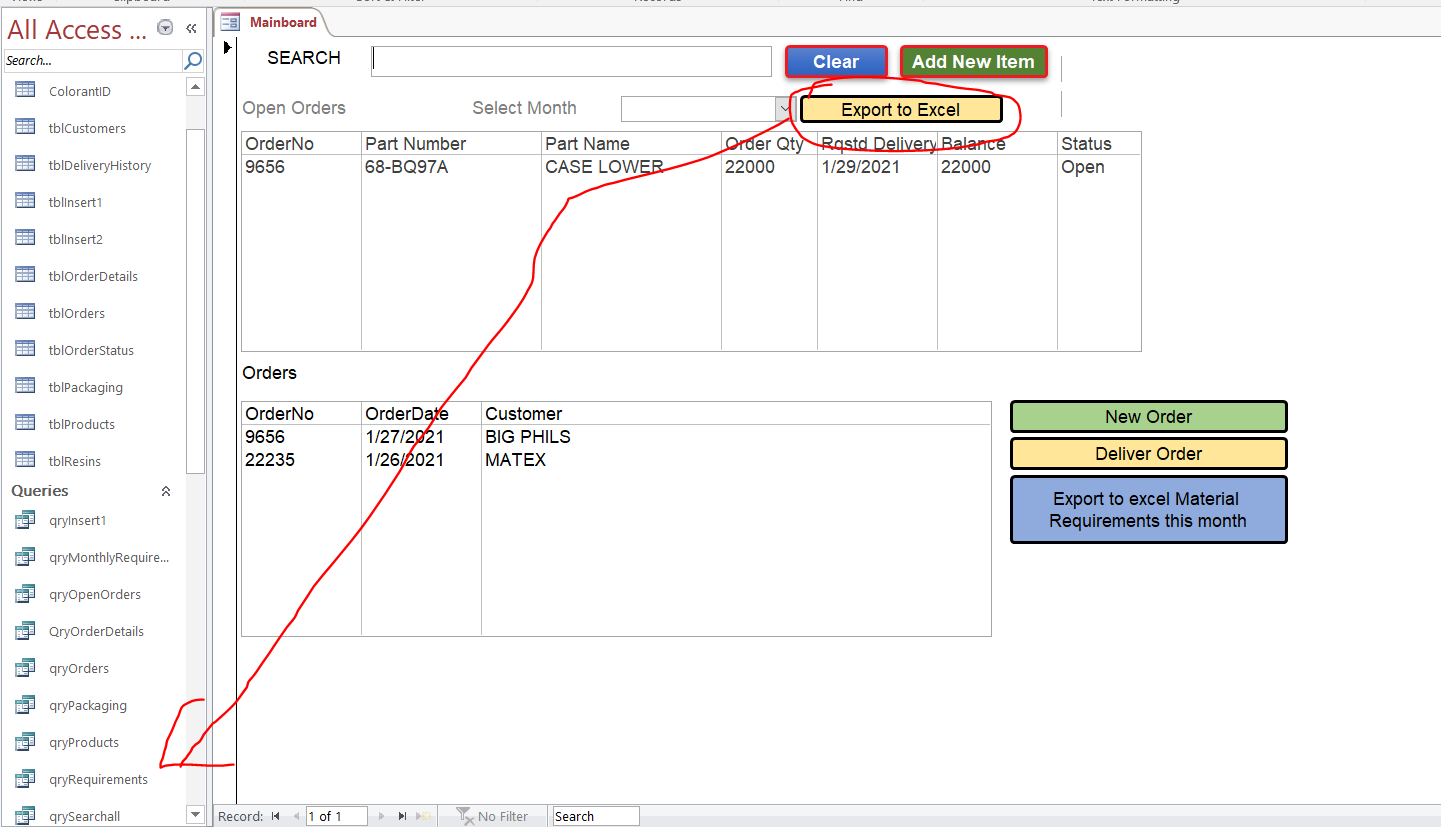Viewport: 1441px width, 827px height.
Task: Select the open order row with CASE LOWER
Action: point(691,167)
